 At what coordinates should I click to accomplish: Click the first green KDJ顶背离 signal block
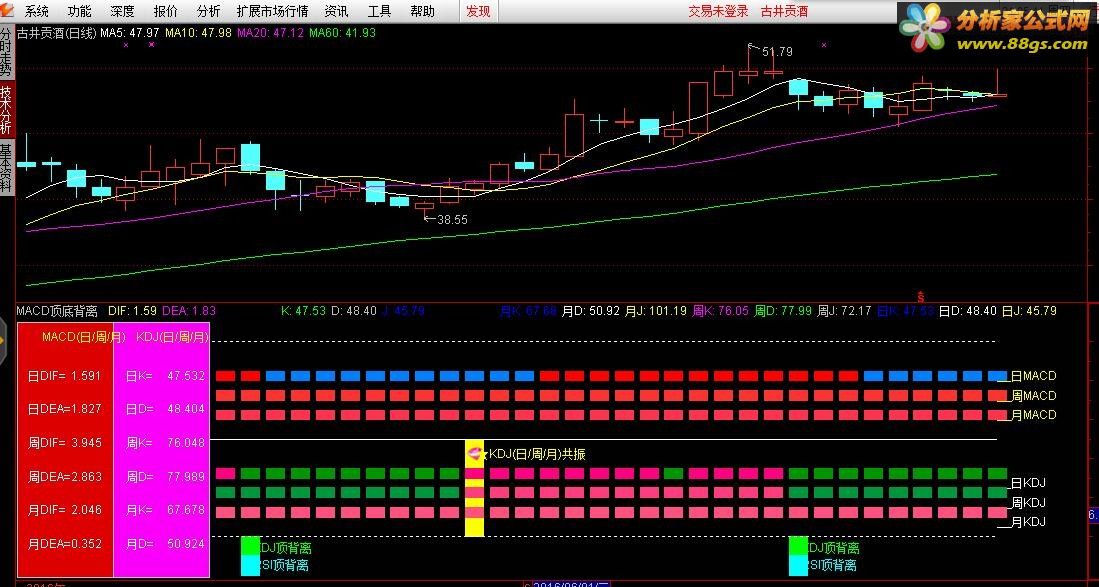250,546
